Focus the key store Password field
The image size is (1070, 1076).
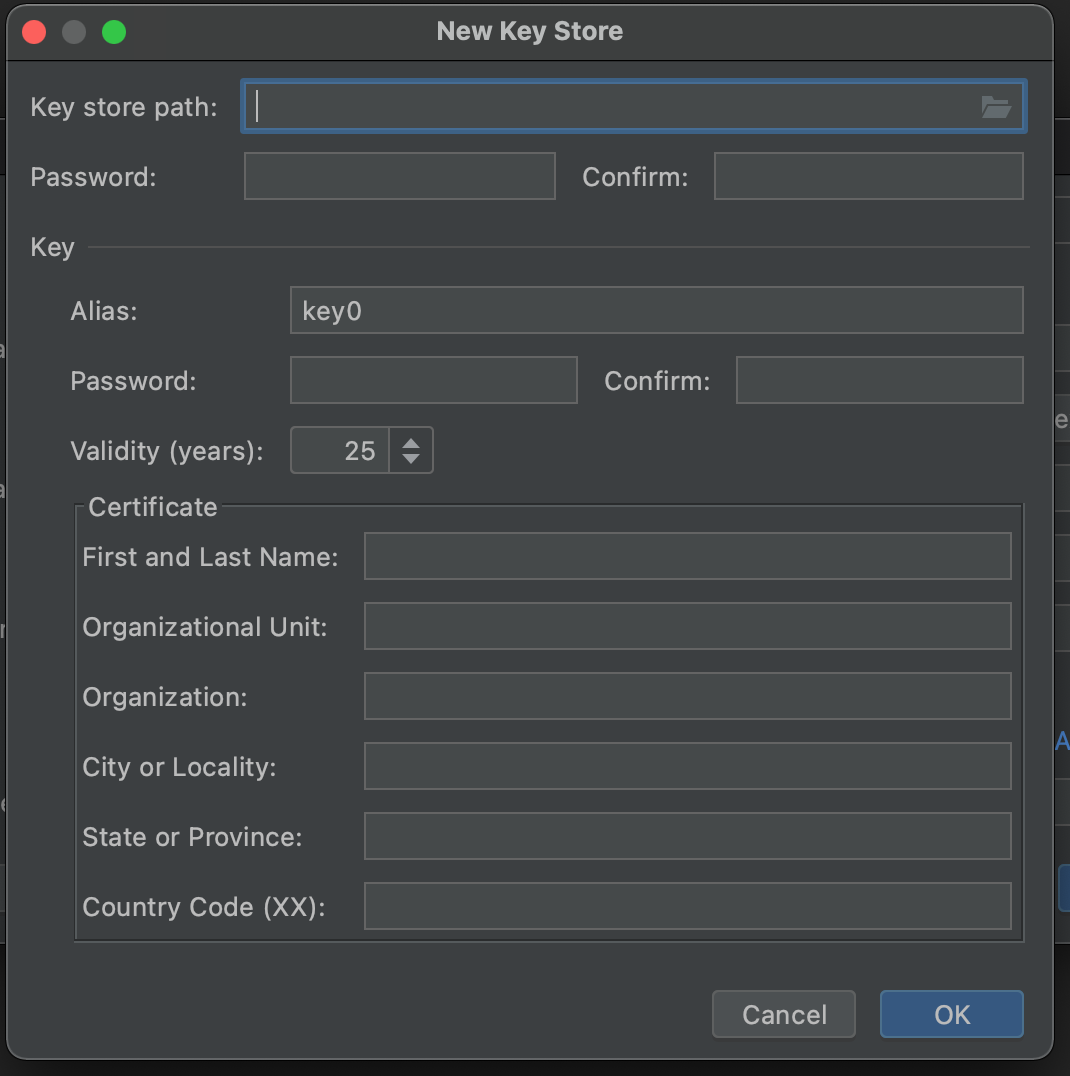pyautogui.click(x=399, y=177)
